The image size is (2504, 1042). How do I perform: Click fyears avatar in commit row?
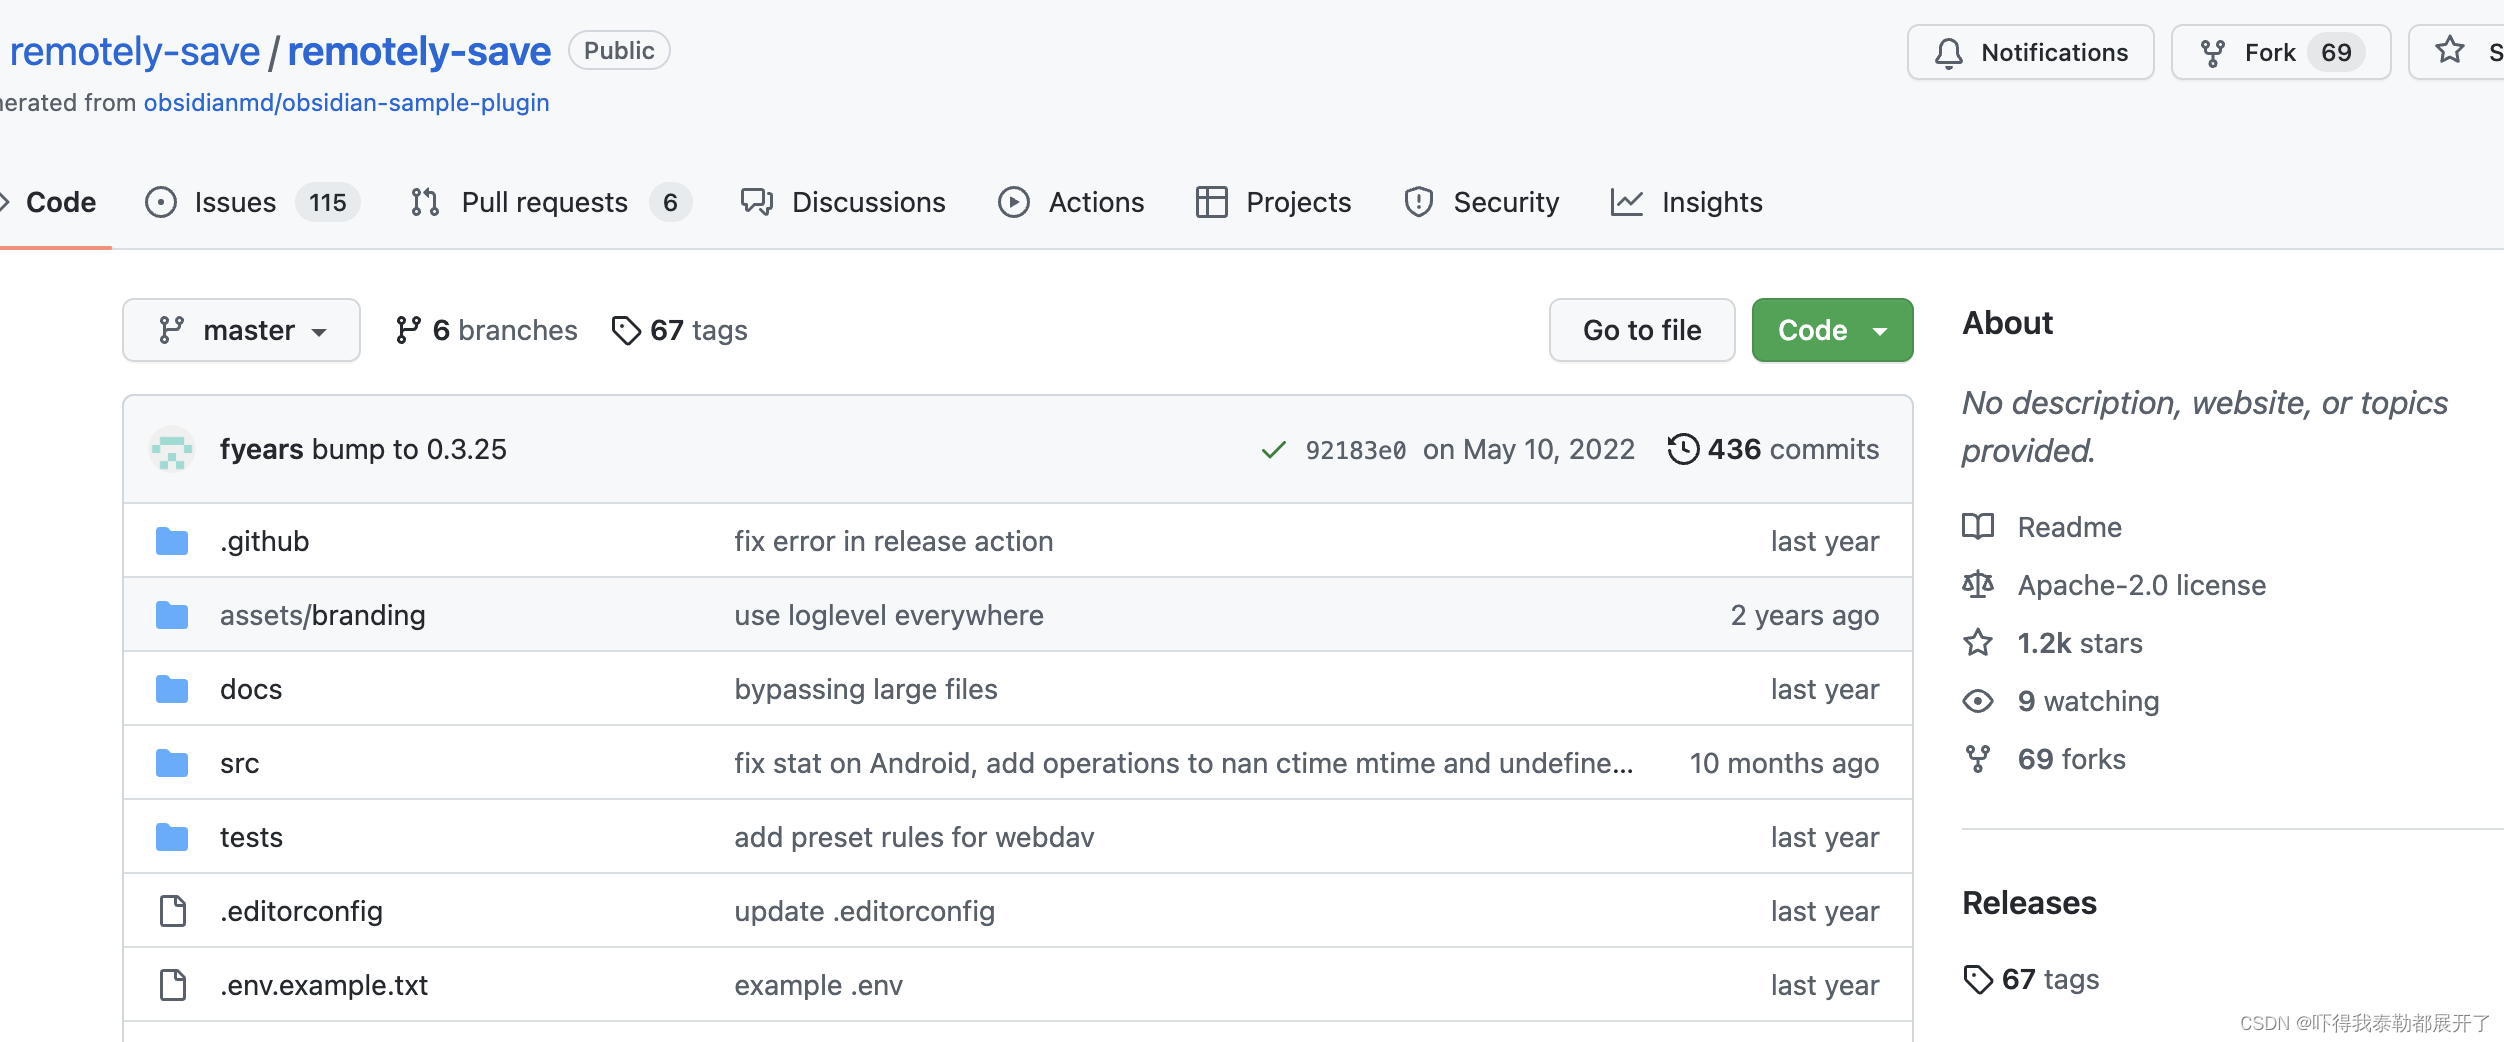(x=172, y=449)
